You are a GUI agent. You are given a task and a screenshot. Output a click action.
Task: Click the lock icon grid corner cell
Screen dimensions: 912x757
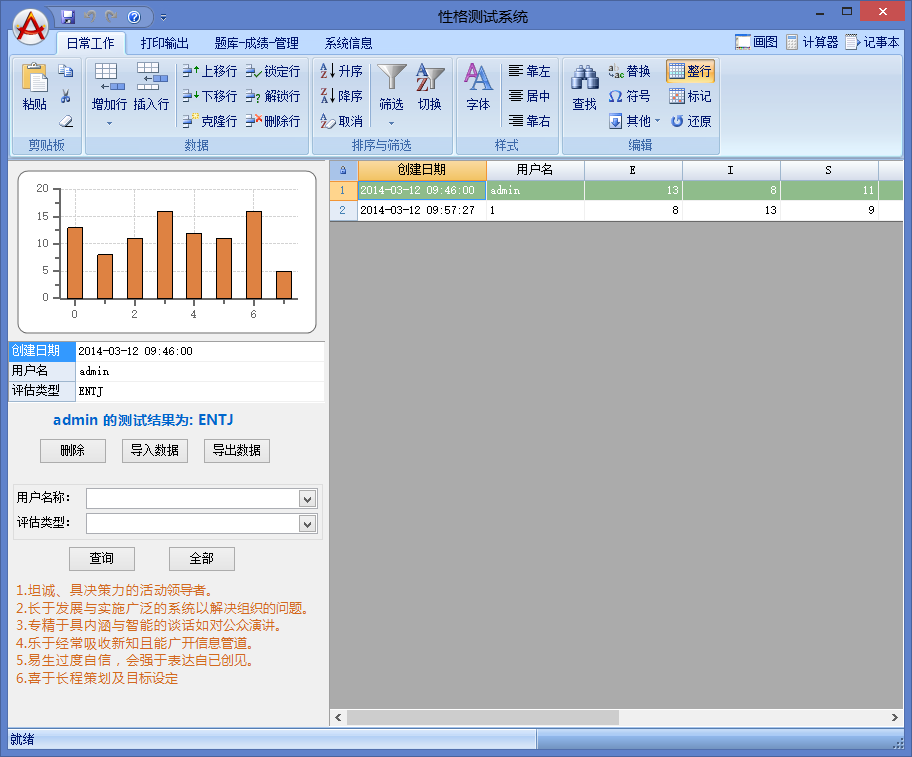coord(343,170)
